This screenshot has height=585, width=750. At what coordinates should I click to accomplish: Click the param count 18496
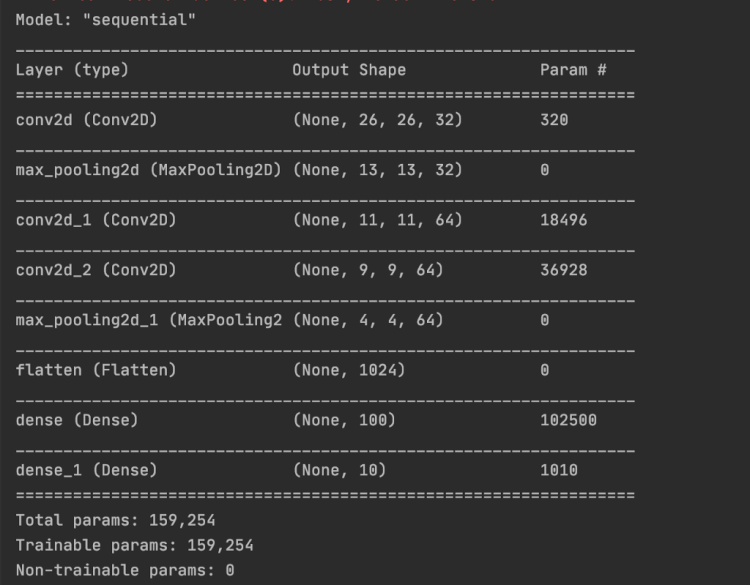click(x=564, y=220)
